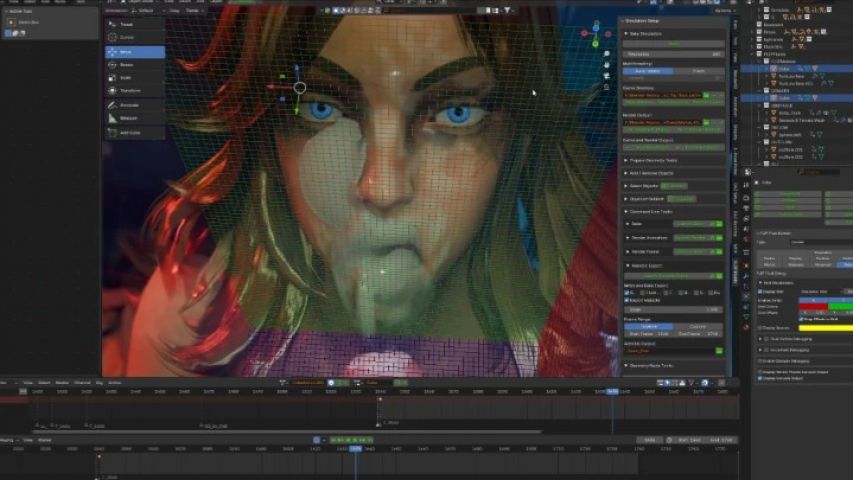Click the green folder icon beside Cache Directory
The height and width of the screenshot is (480, 853).
pyautogui.click(x=706, y=95)
